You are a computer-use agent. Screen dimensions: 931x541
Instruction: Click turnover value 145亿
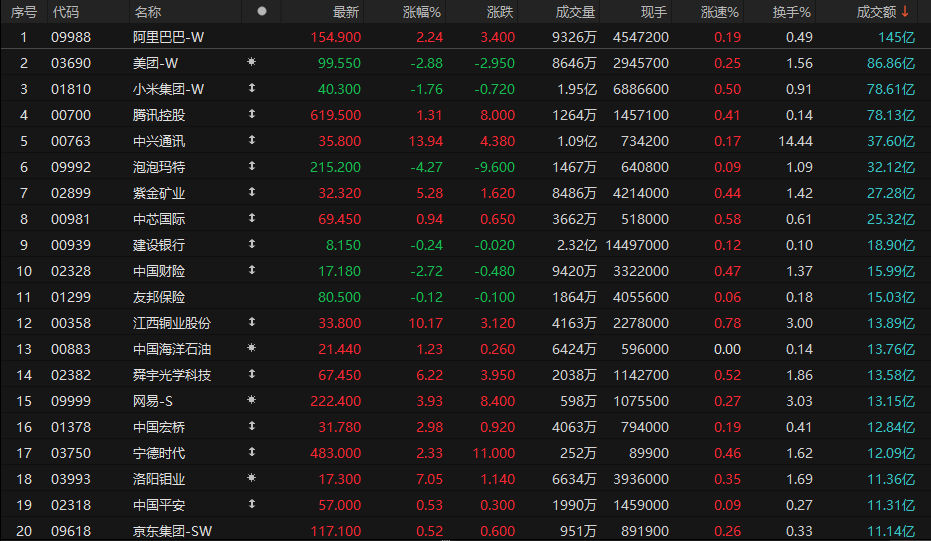(x=897, y=37)
